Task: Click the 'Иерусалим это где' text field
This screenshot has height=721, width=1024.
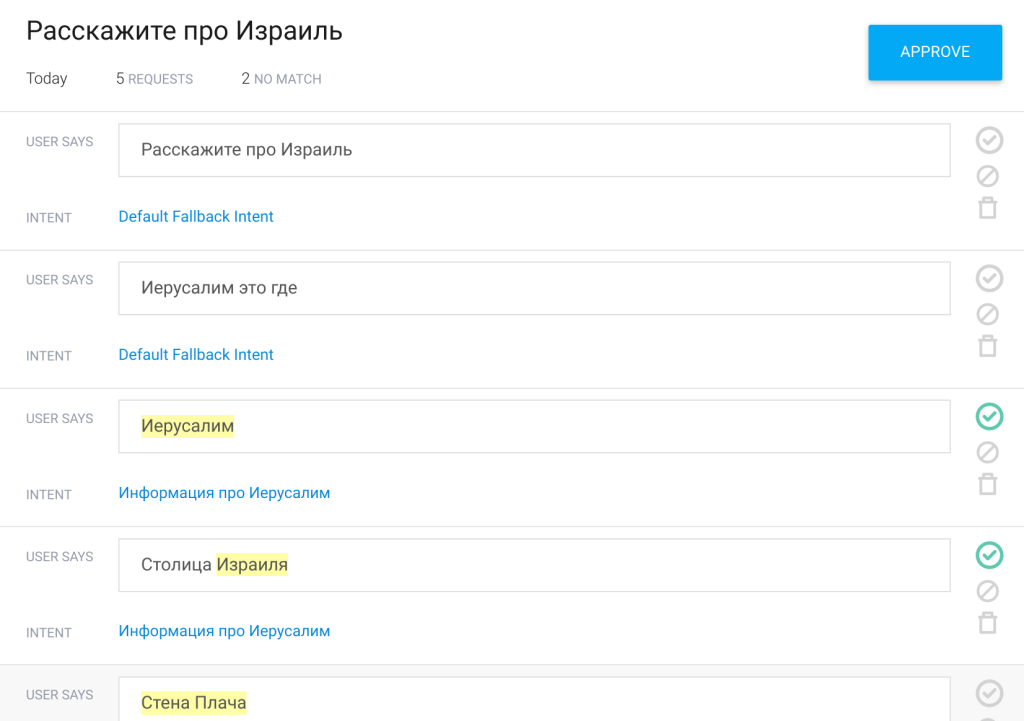Action: tap(533, 288)
